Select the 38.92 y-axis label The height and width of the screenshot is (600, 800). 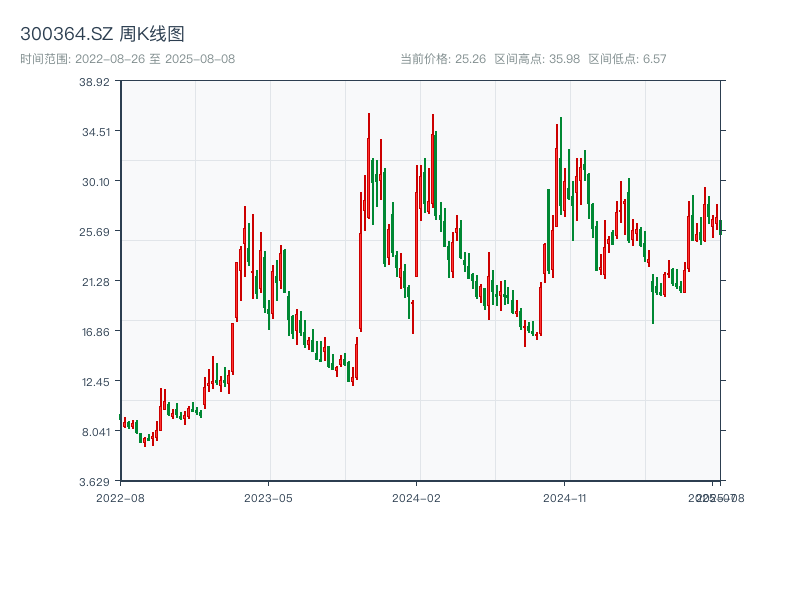click(x=94, y=82)
